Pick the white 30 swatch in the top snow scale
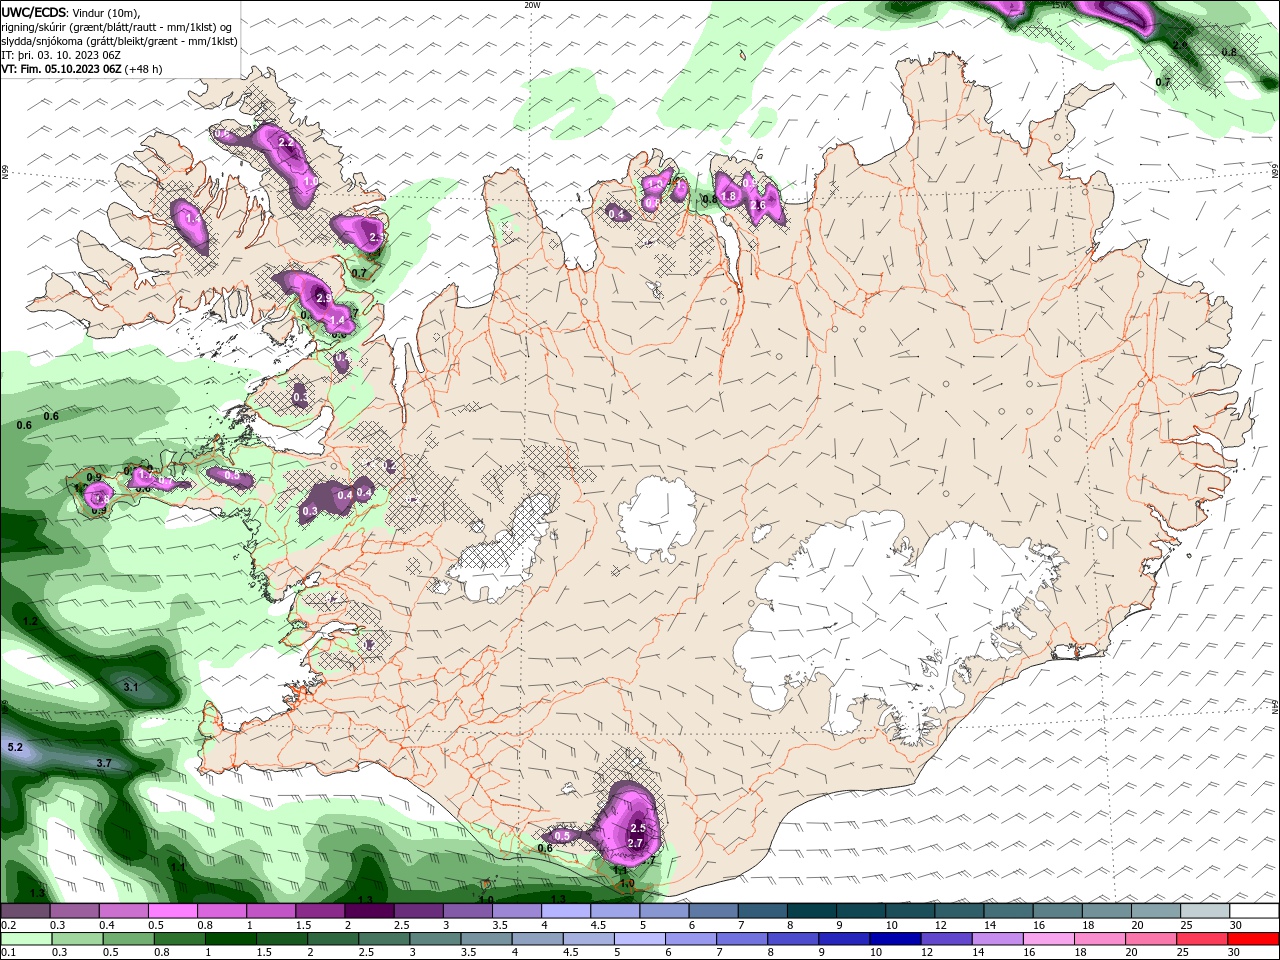This screenshot has height=960, width=1280. coord(1254,911)
